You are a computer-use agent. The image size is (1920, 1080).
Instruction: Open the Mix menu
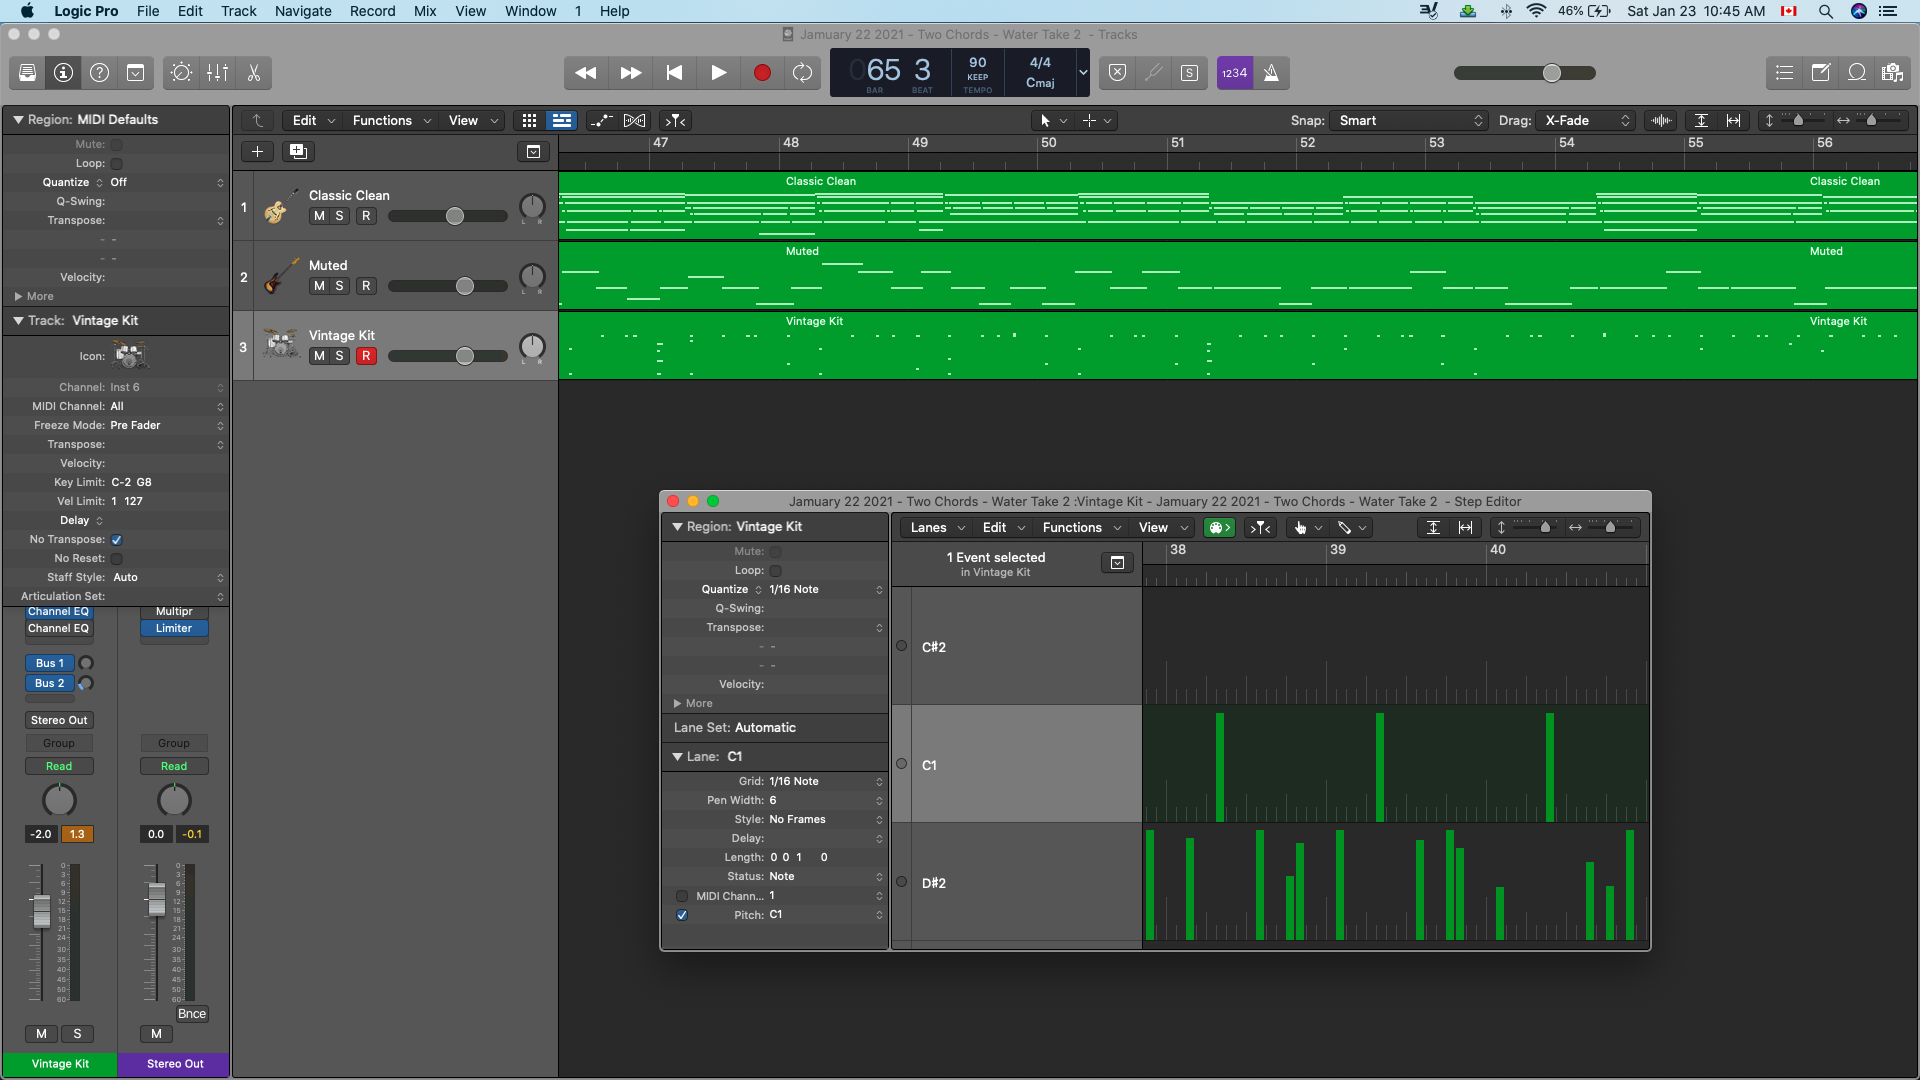tap(425, 11)
